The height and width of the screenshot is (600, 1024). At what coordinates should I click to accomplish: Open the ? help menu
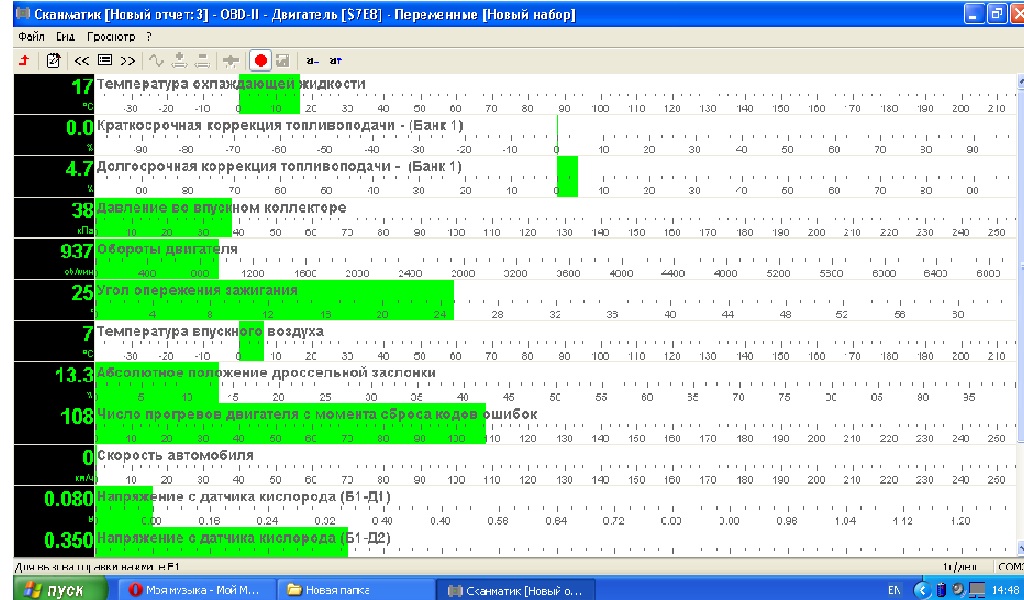pyautogui.click(x=149, y=37)
